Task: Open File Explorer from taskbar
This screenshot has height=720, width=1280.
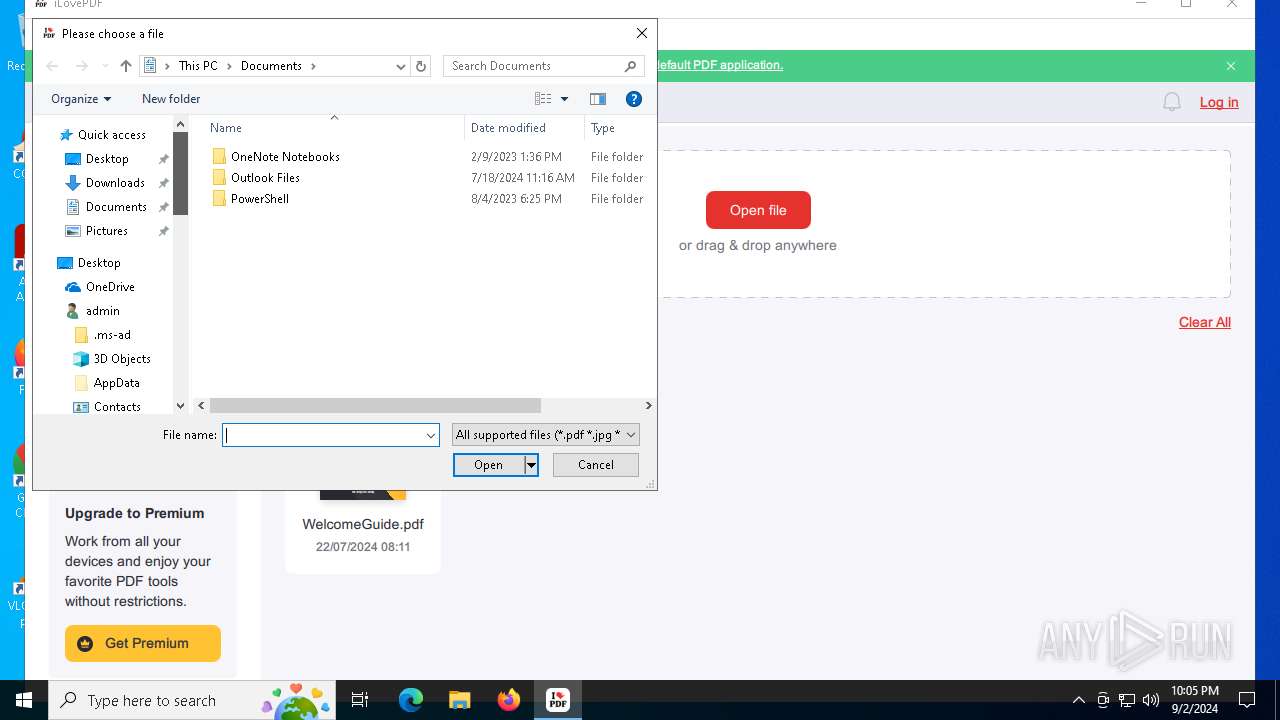Action: pyautogui.click(x=459, y=700)
